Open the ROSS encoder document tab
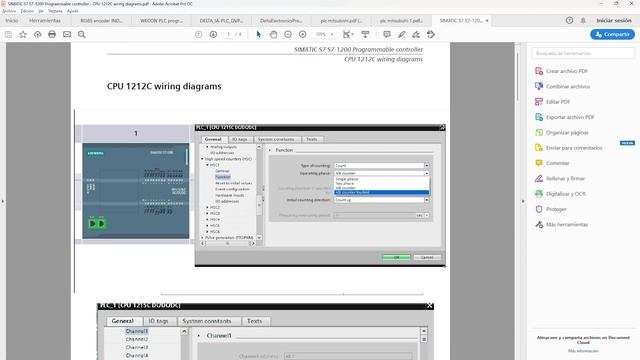 tap(101, 20)
